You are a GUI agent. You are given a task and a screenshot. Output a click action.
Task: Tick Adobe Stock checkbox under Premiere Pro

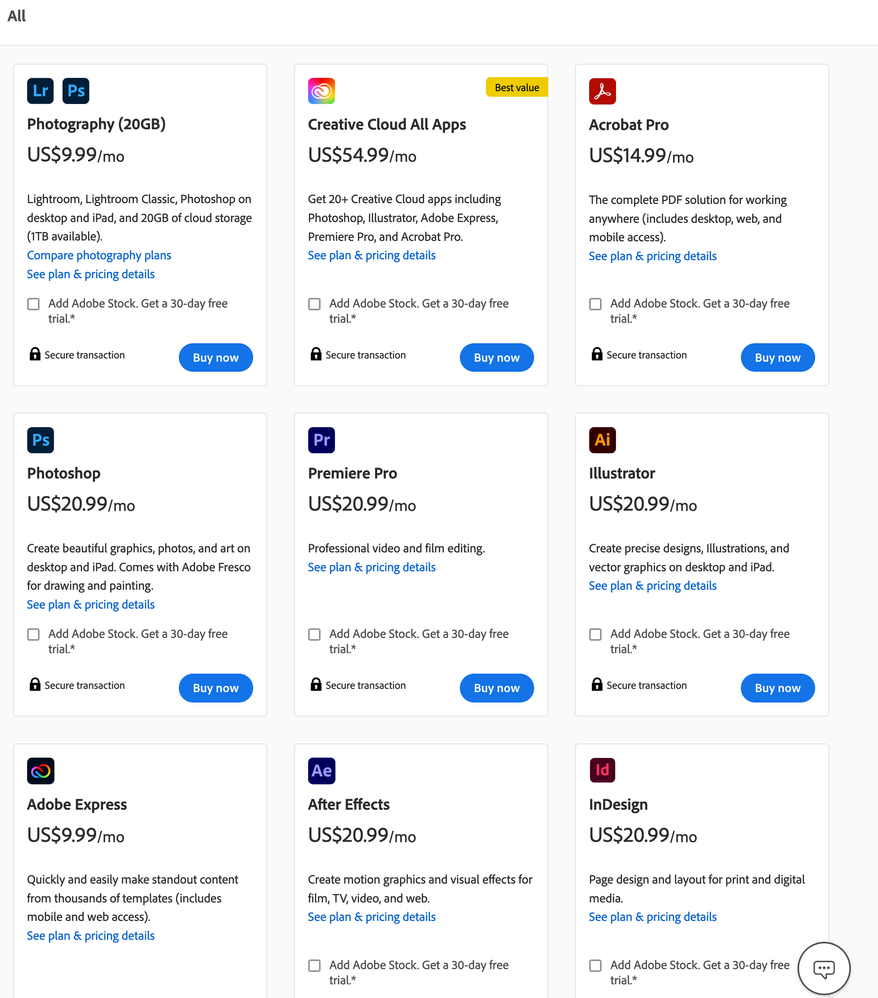point(315,634)
